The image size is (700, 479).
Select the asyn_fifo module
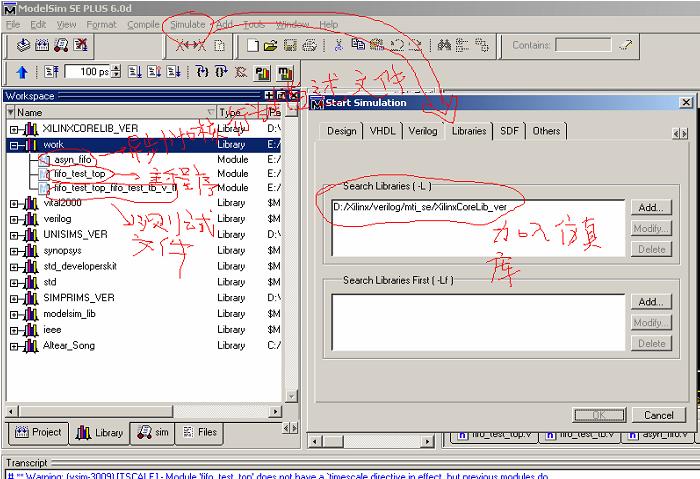(x=73, y=160)
